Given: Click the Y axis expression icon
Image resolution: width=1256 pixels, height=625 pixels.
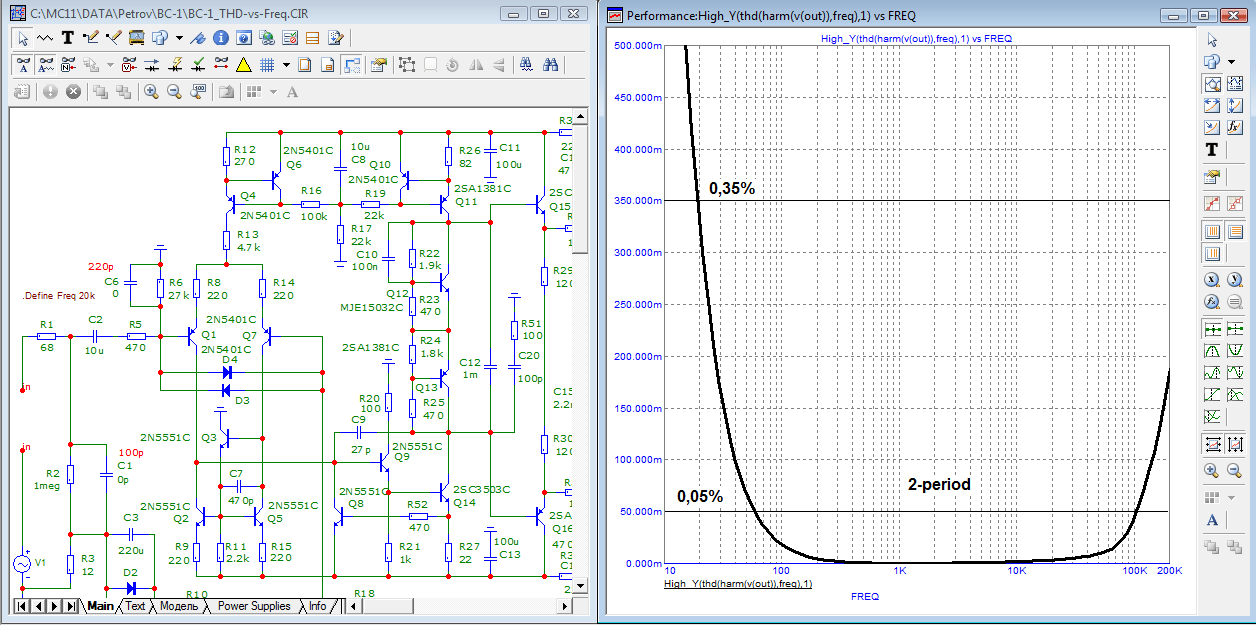Looking at the screenshot, I should pos(1235,279).
